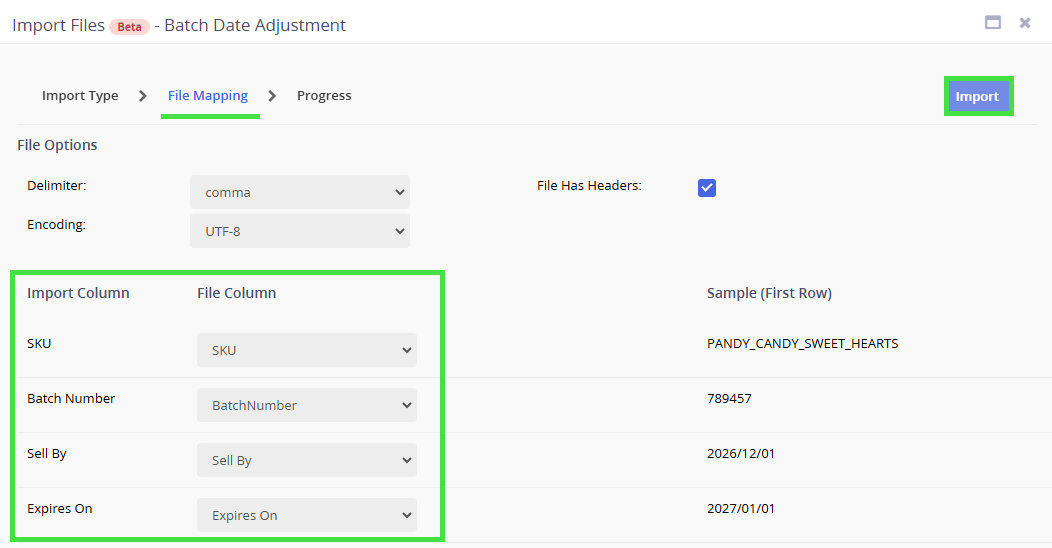Open the Encoding dropdown showing UTF-8
Screen dimensions: 1052x548
coord(299,231)
